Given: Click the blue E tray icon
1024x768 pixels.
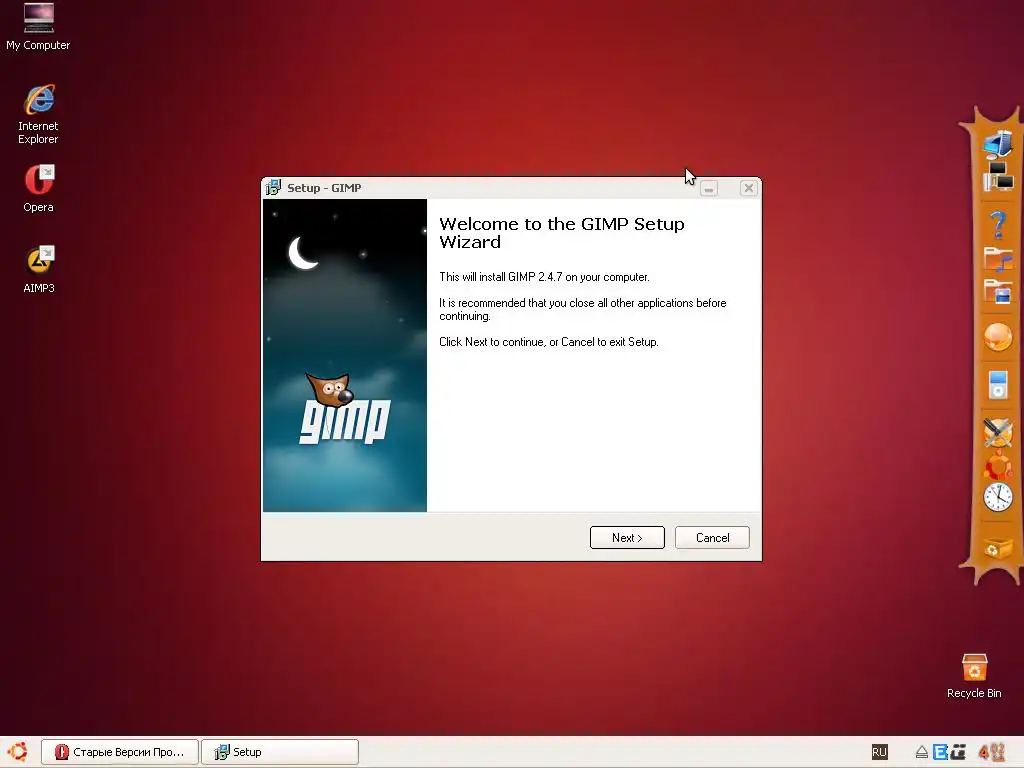Looking at the screenshot, I should (940, 752).
